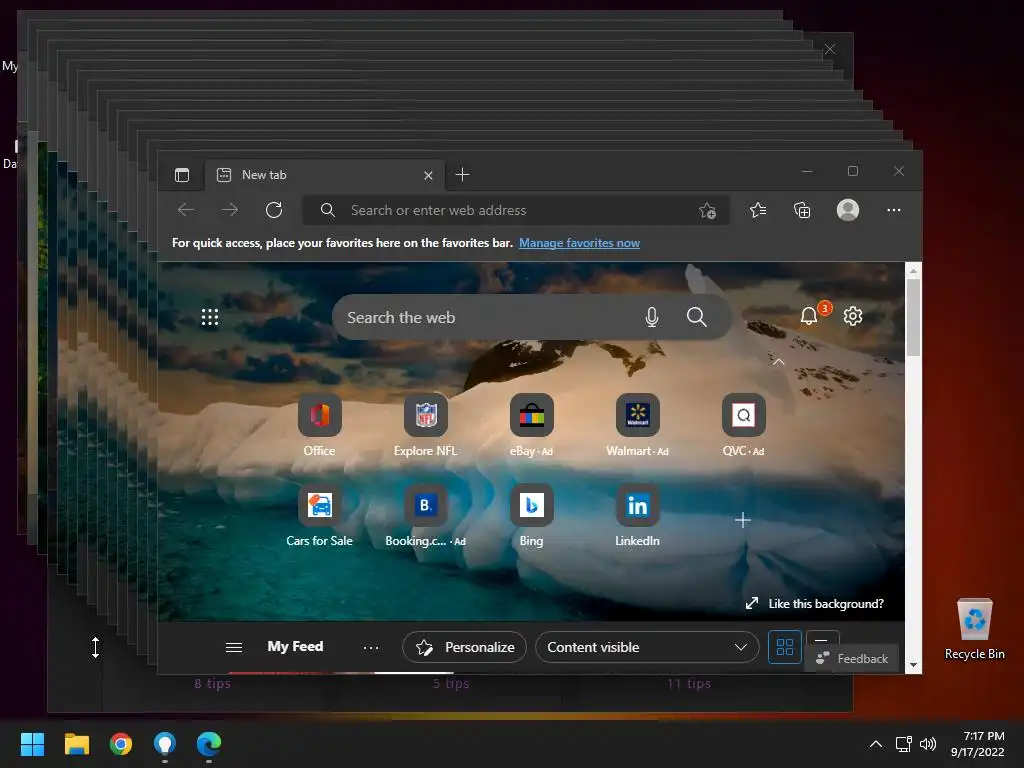Open the volume speaker icon
This screenshot has height=768, width=1024.
(927, 744)
